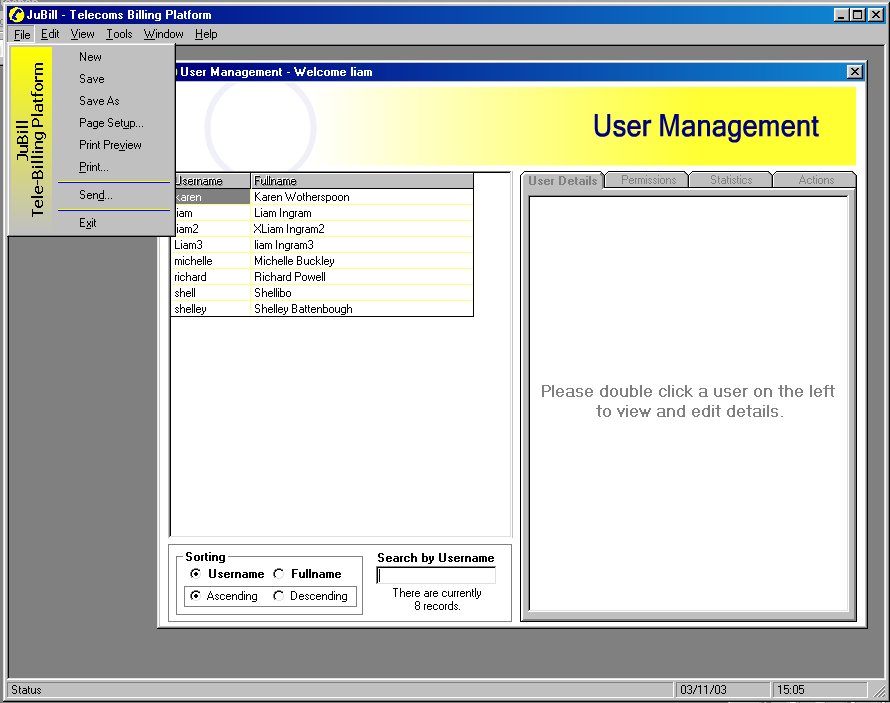Viewport: 890px width, 703px height.
Task: Select the Username sorting radio button
Action: (195, 574)
